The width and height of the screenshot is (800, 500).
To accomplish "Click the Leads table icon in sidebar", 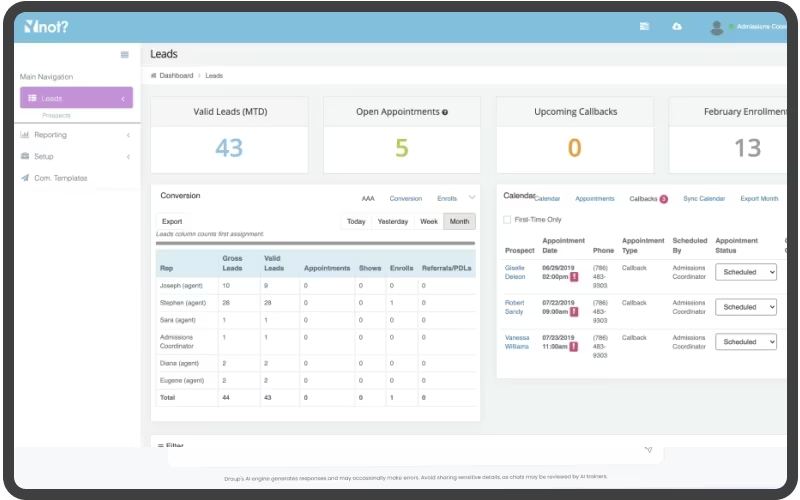I will (32, 98).
